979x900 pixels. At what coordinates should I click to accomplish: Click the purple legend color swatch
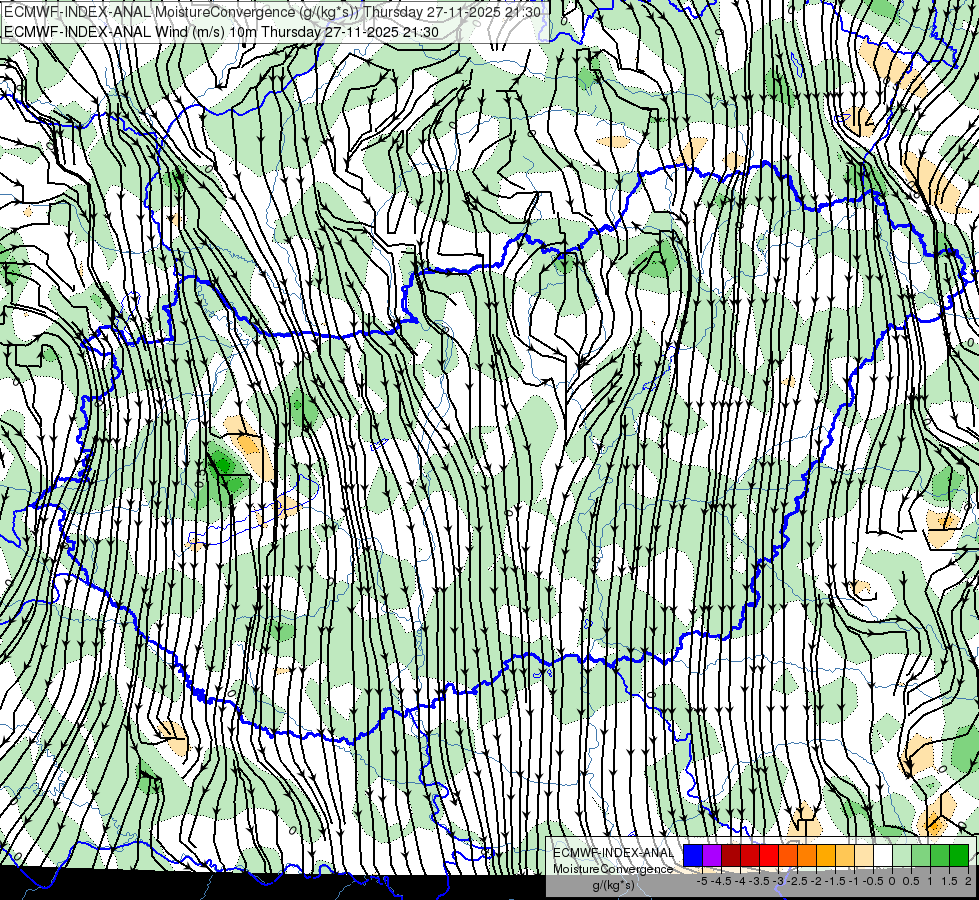pos(712,855)
